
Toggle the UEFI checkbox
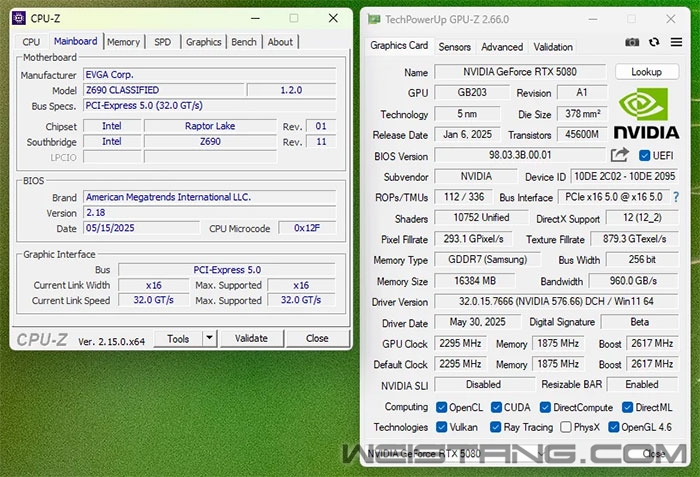coord(644,155)
